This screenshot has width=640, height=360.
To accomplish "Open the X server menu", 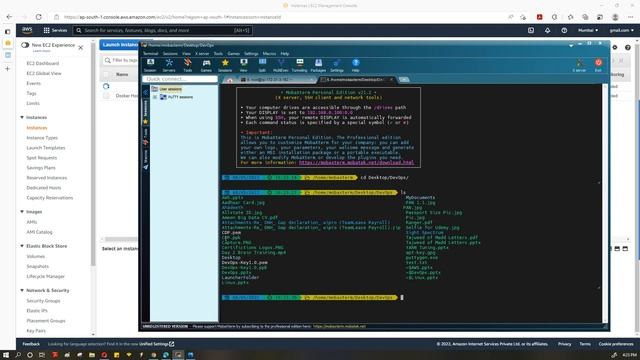I will point(202,53).
